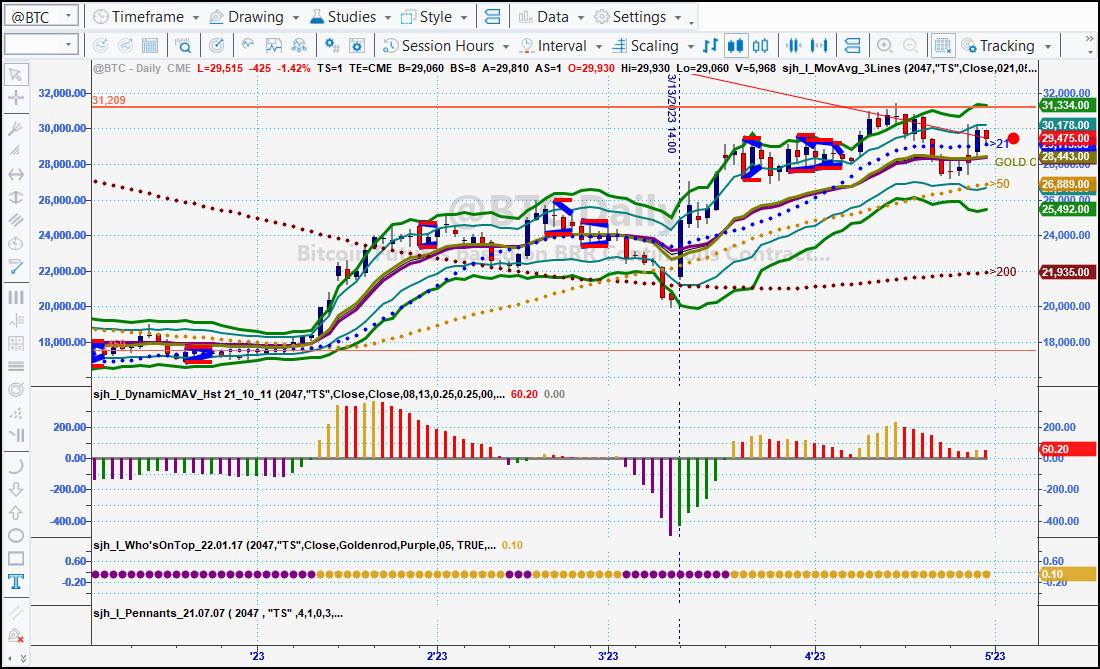Select the vertical double-arrow drawing tool
This screenshot has height=669, width=1100.
click(x=15, y=197)
